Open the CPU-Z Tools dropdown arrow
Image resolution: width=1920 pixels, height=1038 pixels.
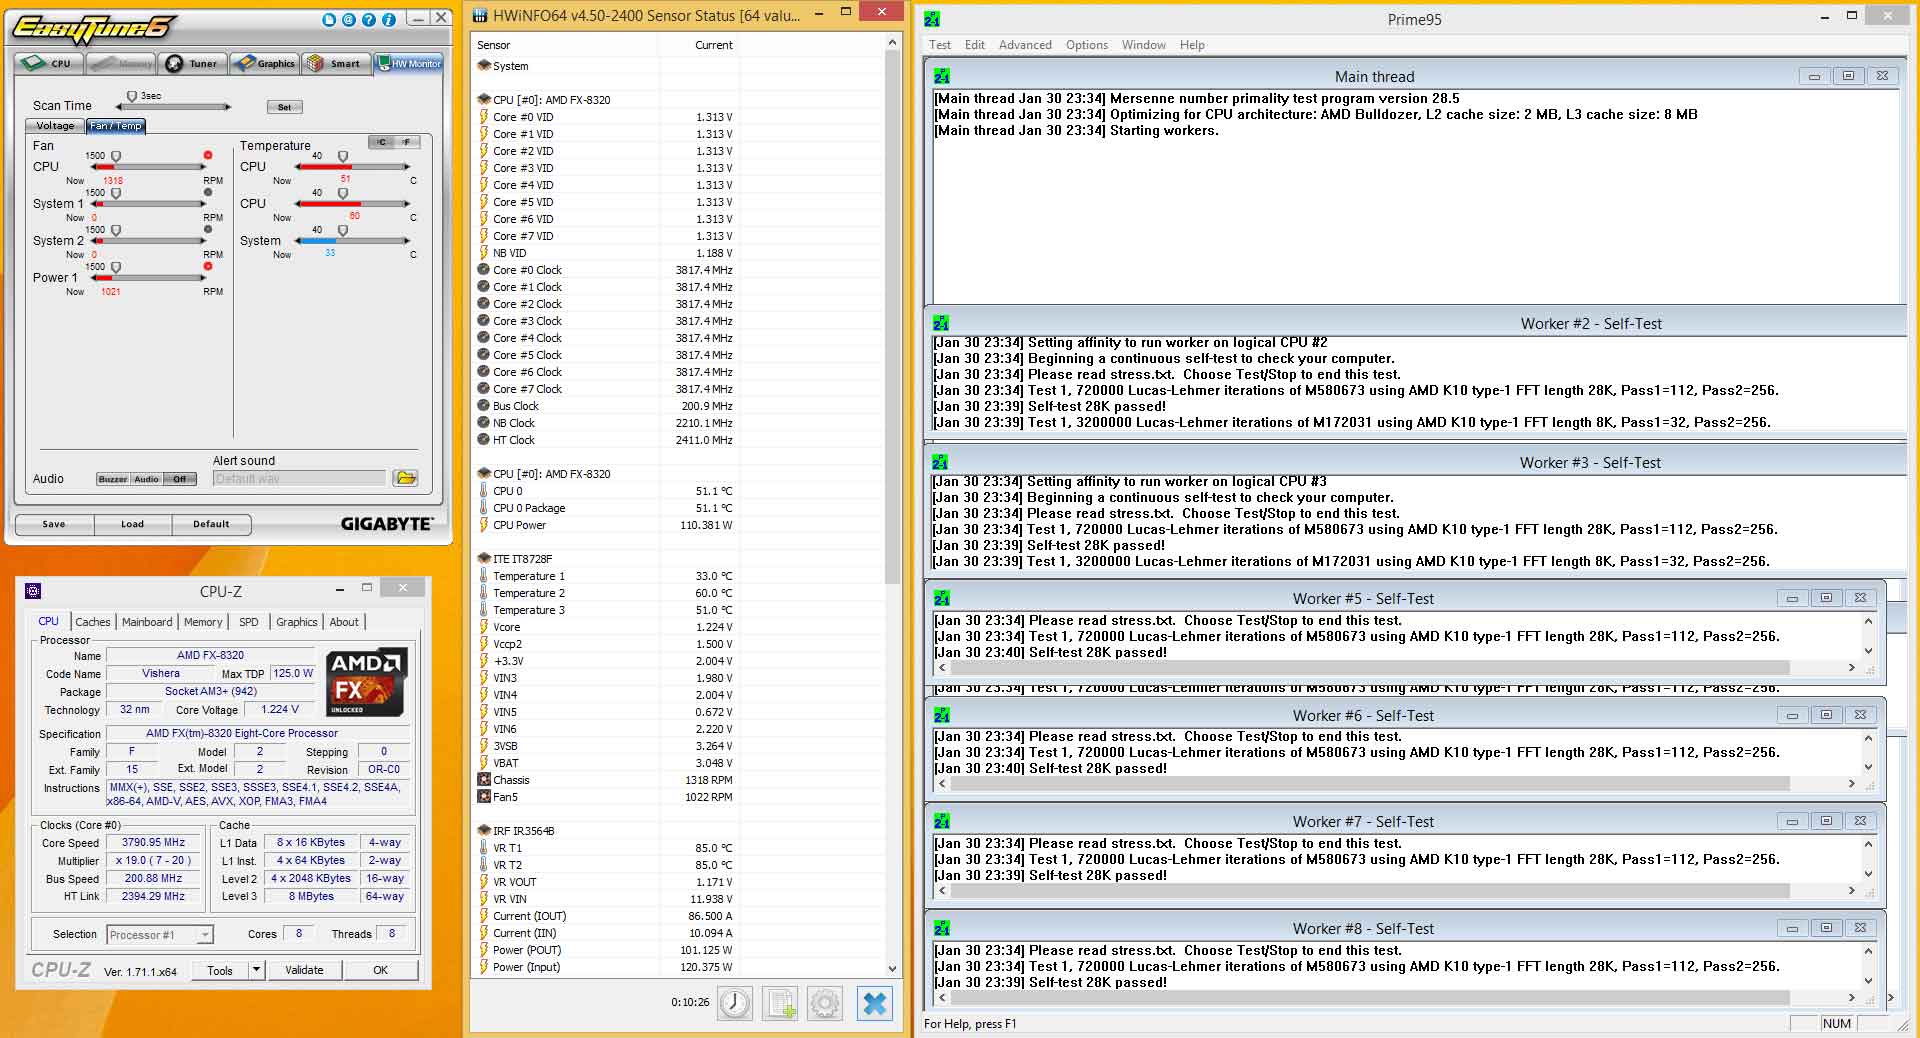(x=257, y=970)
